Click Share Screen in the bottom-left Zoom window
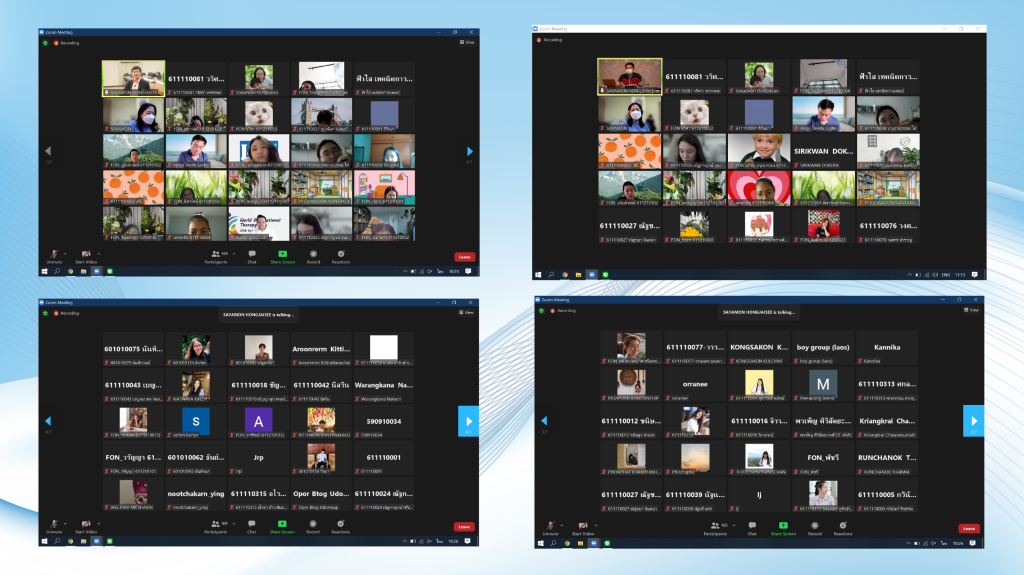Image resolution: width=1024 pixels, height=575 pixels. [x=283, y=527]
